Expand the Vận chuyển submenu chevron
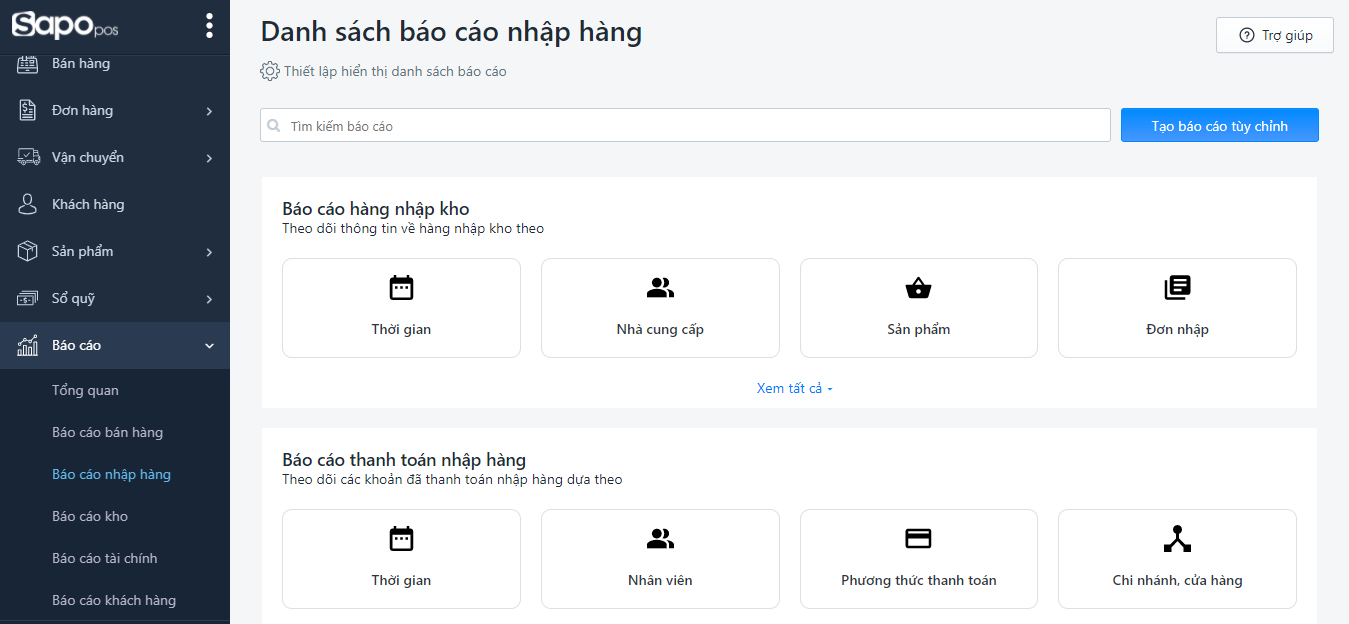Image resolution: width=1349 pixels, height=624 pixels. [x=209, y=158]
